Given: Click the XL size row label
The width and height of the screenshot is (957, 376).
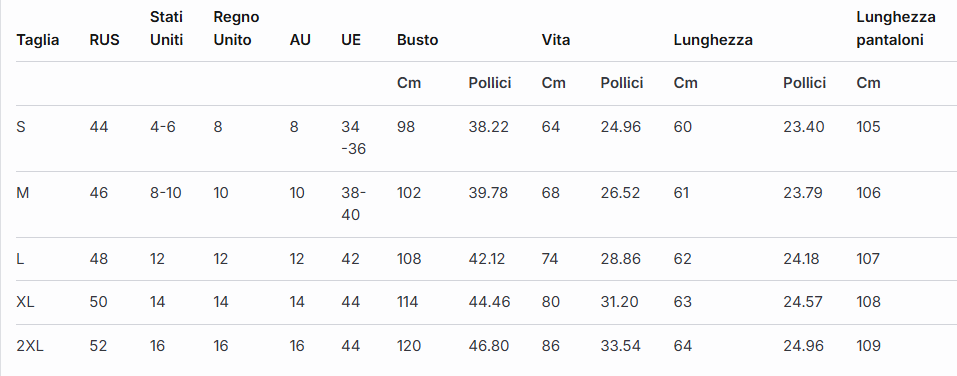Looking at the screenshot, I should click(25, 302).
